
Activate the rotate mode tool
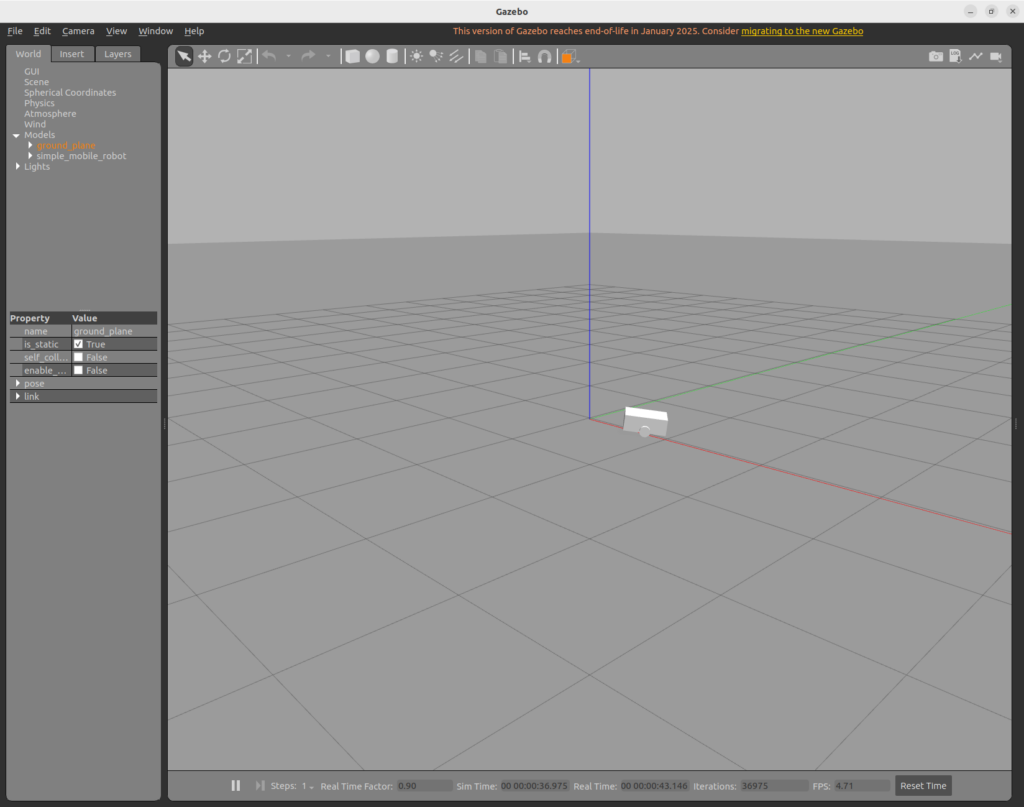click(x=224, y=57)
